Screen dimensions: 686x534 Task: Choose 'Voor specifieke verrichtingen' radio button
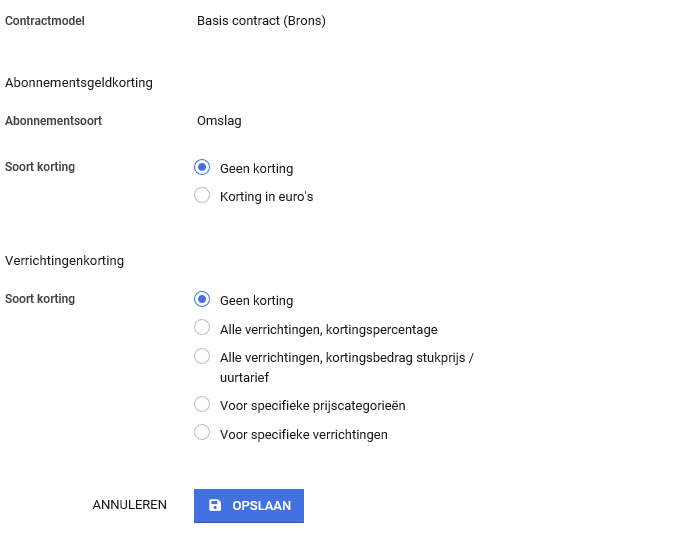click(x=202, y=433)
